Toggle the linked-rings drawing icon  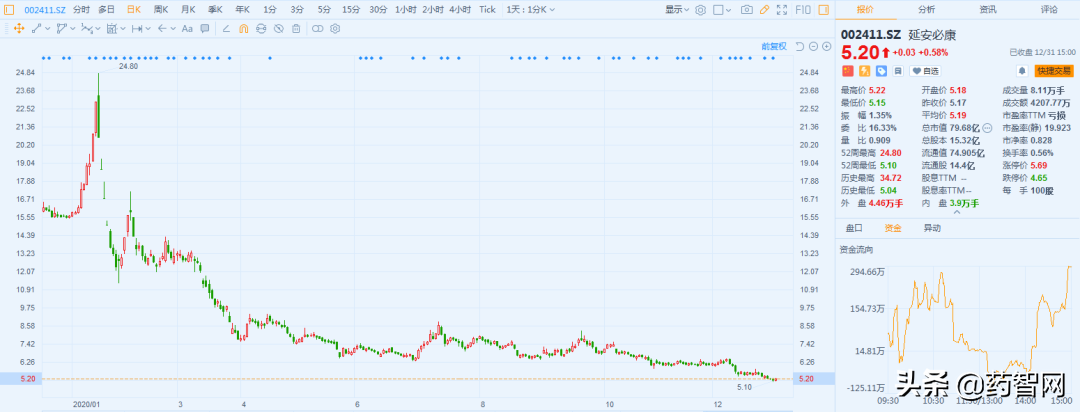tap(318, 28)
